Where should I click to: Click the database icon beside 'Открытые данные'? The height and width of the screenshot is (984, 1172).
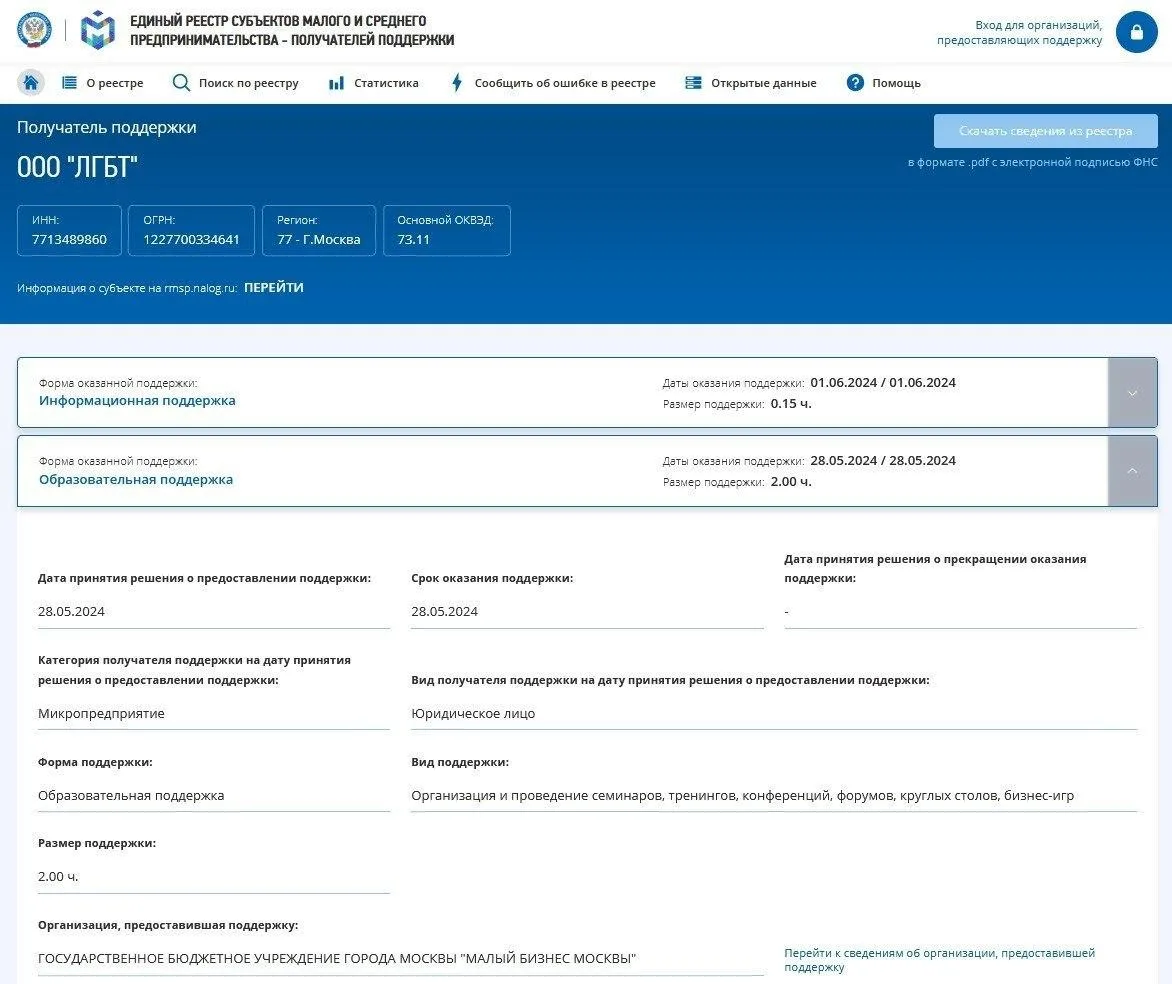693,82
